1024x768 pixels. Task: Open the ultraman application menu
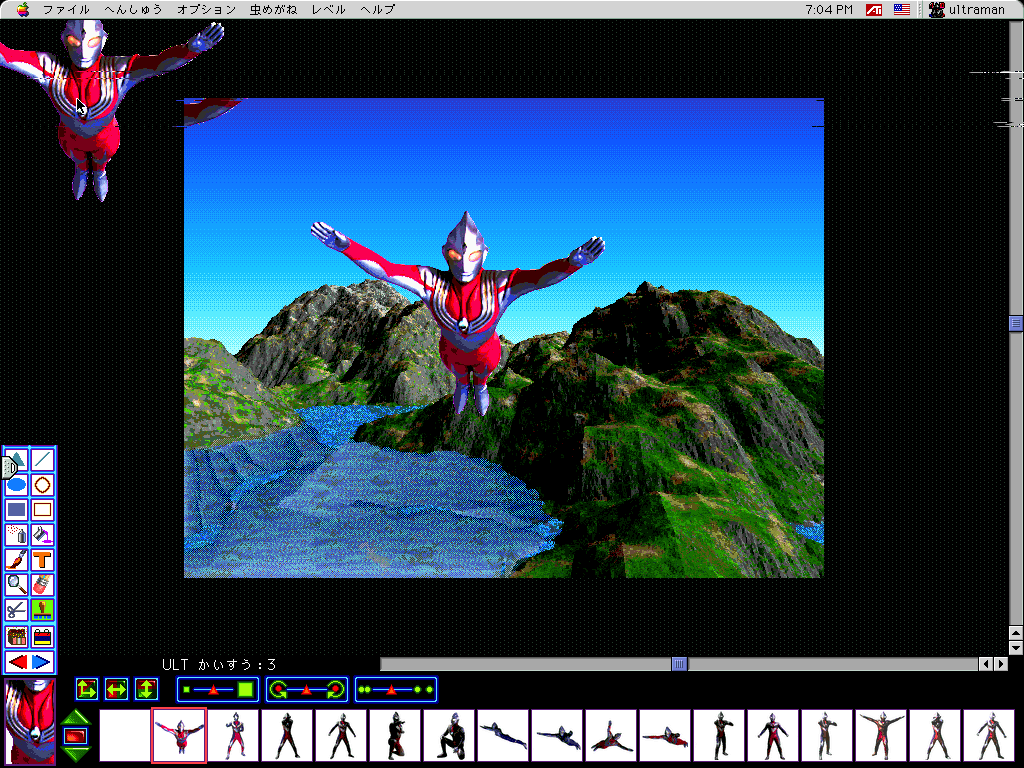coord(967,9)
